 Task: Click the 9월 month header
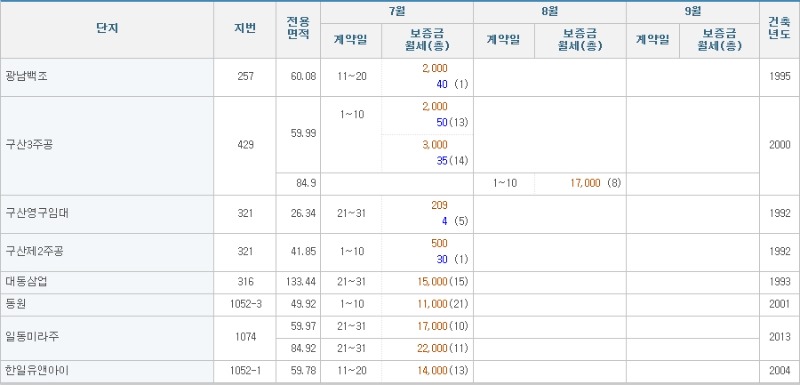tap(693, 12)
